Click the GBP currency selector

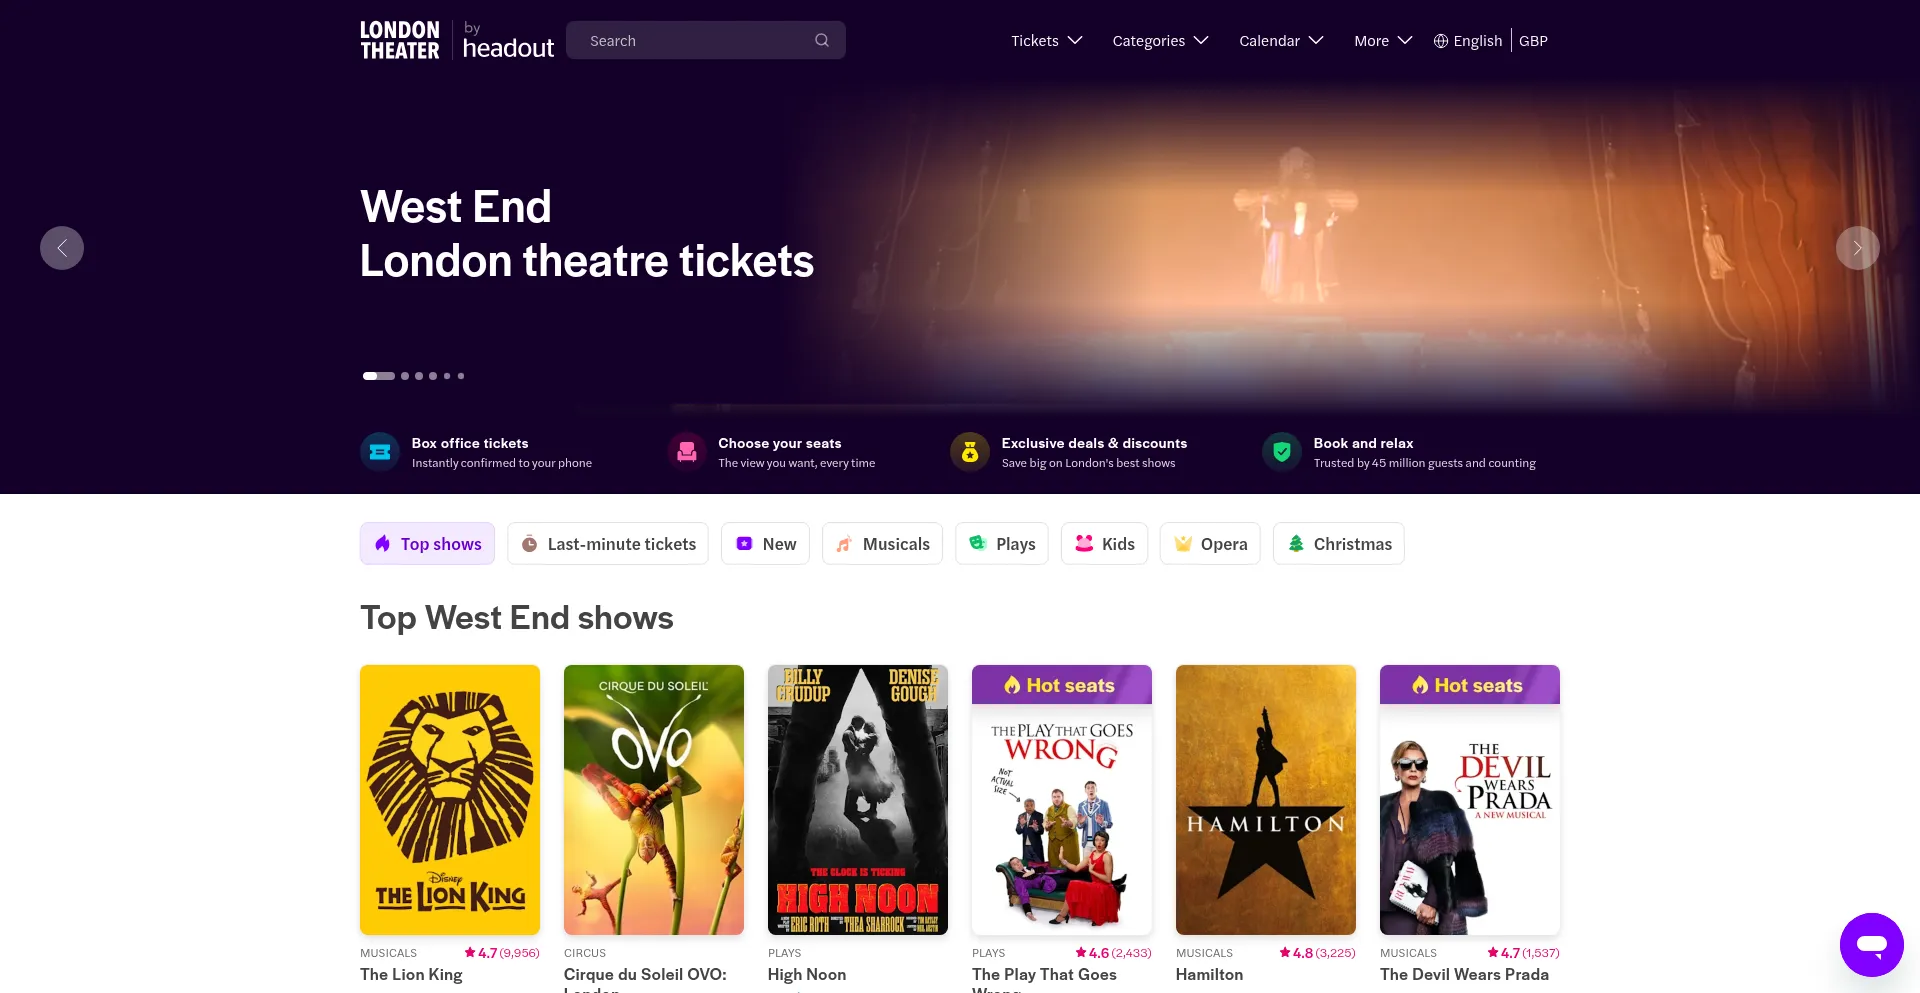pyautogui.click(x=1533, y=41)
